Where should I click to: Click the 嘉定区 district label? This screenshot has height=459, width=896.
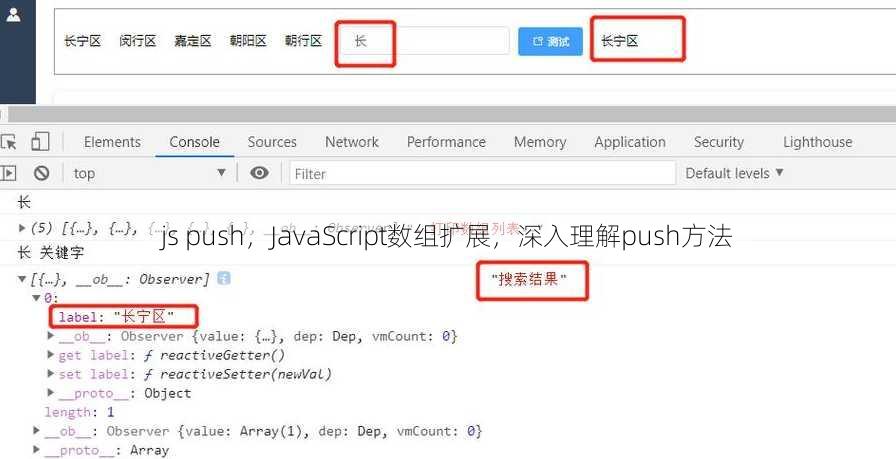tap(193, 41)
